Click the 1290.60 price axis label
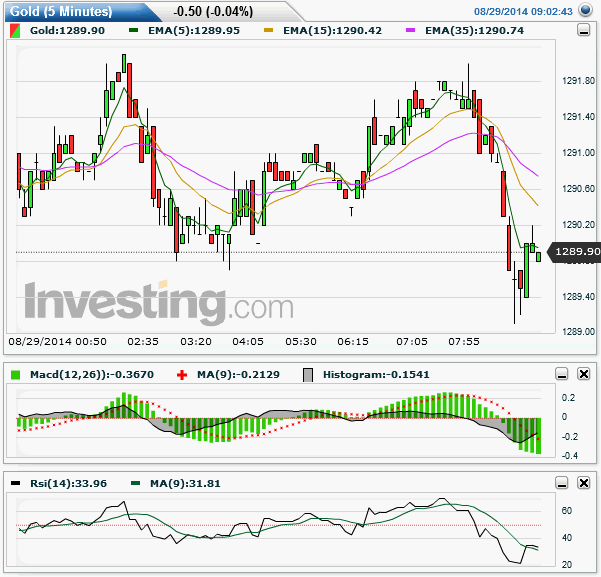 click(x=578, y=189)
